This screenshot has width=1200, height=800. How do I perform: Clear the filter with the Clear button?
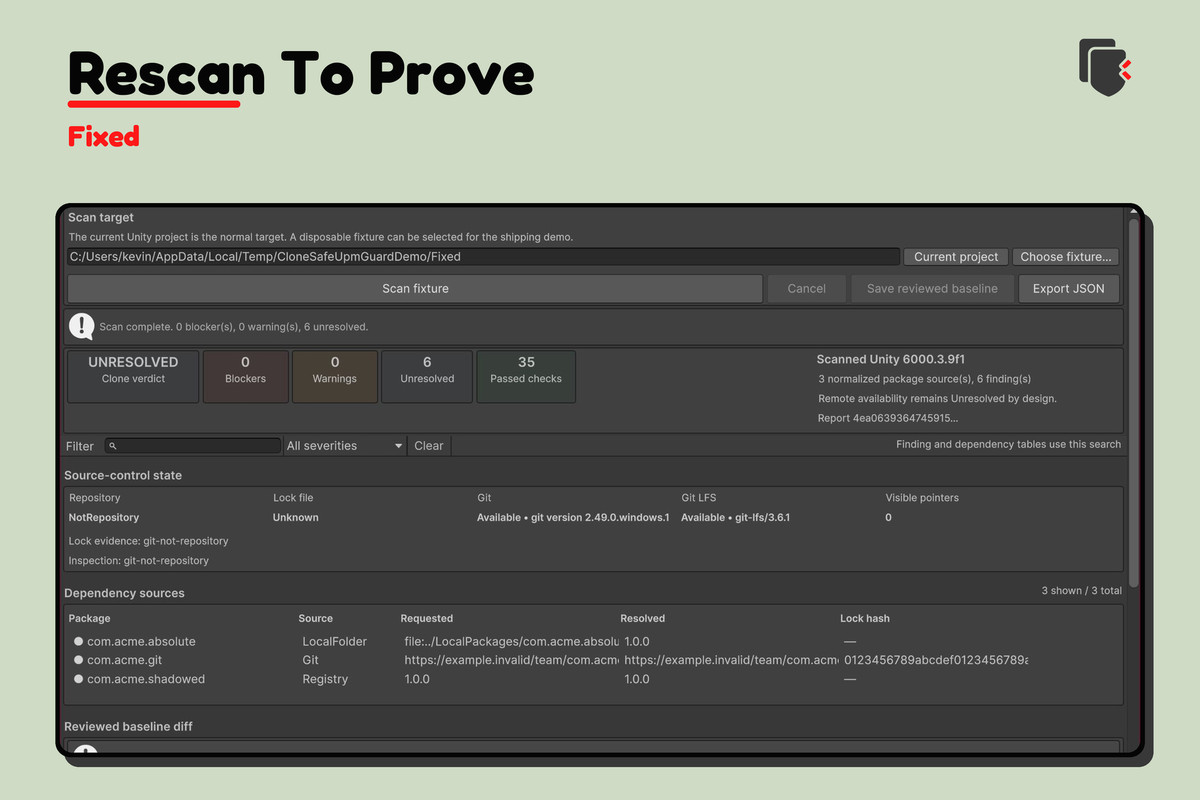tap(429, 446)
